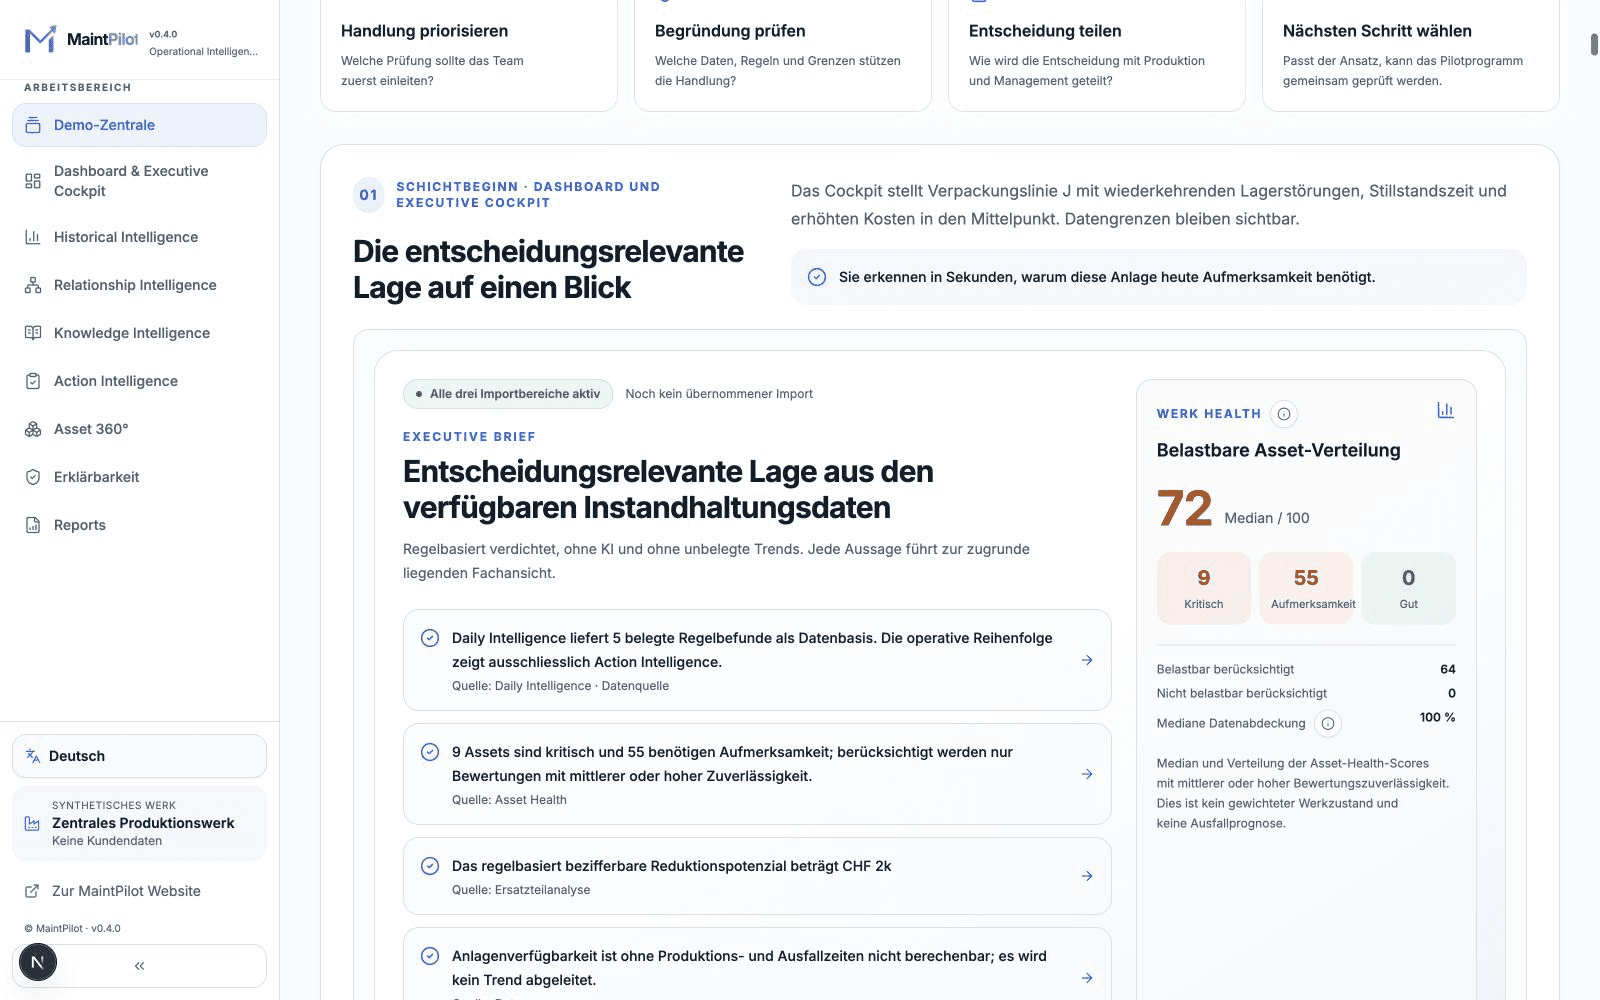Click the Noch kein übernommener Import text

pyautogui.click(x=719, y=394)
